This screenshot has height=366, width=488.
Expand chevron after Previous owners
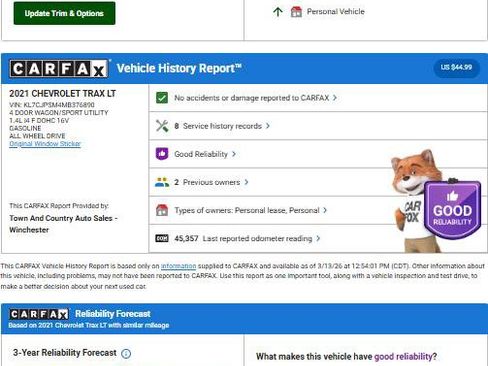pyautogui.click(x=246, y=182)
